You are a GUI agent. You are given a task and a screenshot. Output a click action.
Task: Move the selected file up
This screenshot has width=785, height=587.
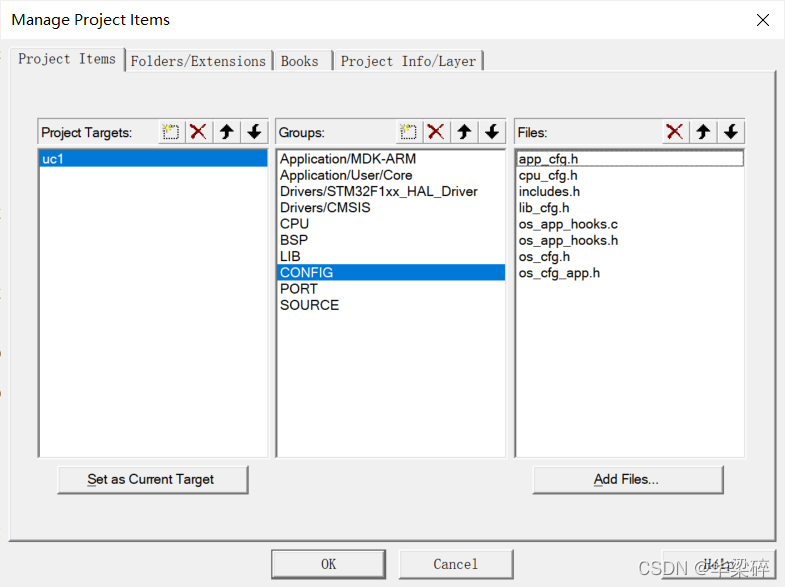703,132
